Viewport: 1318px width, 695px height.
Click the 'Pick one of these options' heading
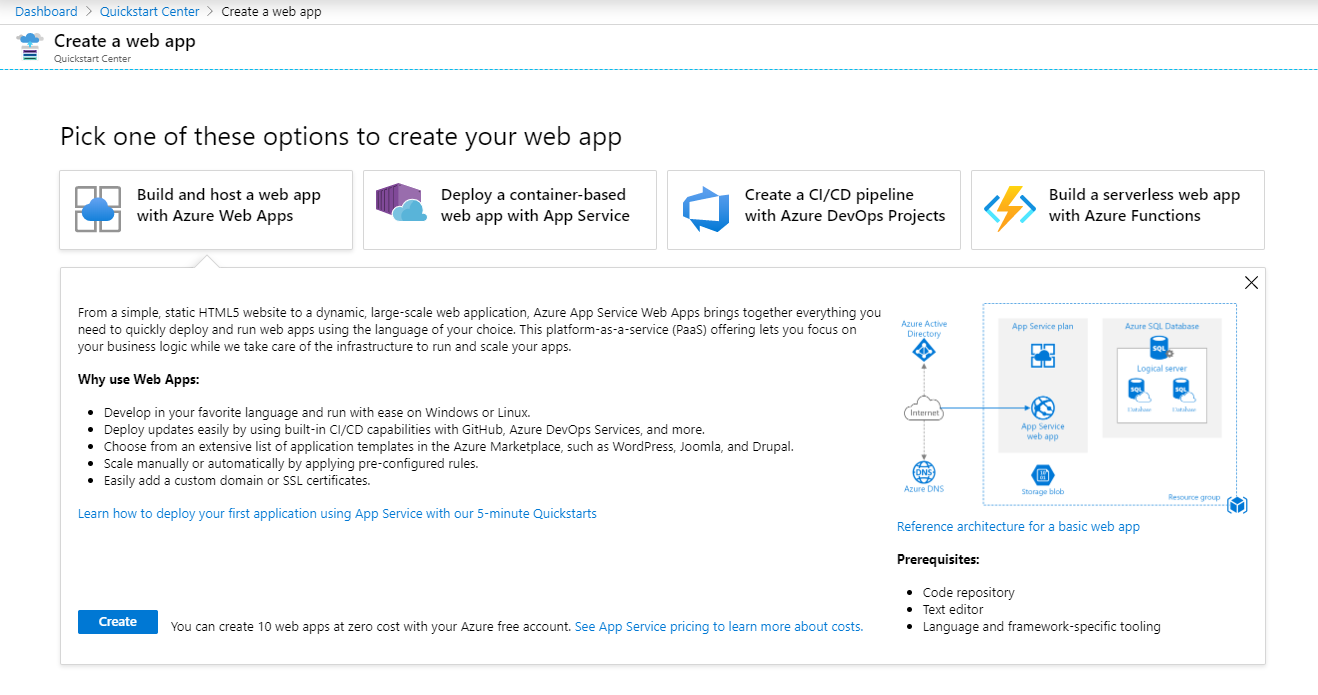[x=341, y=136]
